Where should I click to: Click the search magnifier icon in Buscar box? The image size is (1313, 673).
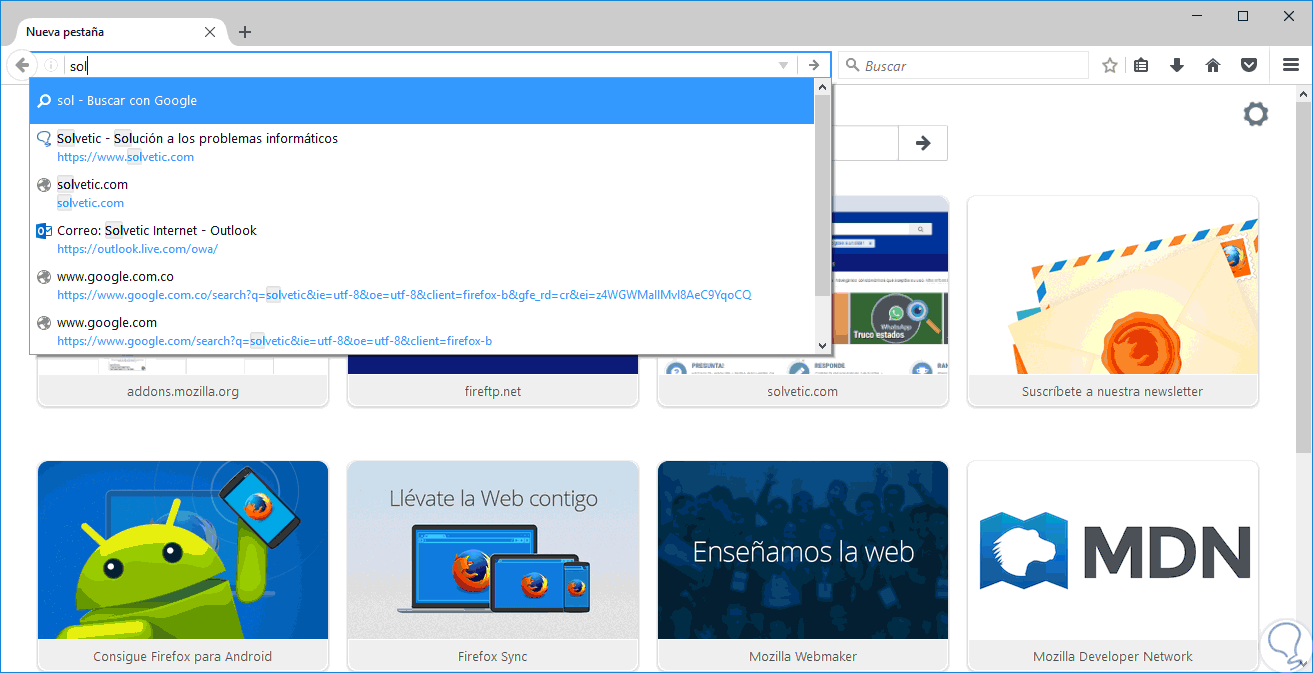(x=852, y=65)
